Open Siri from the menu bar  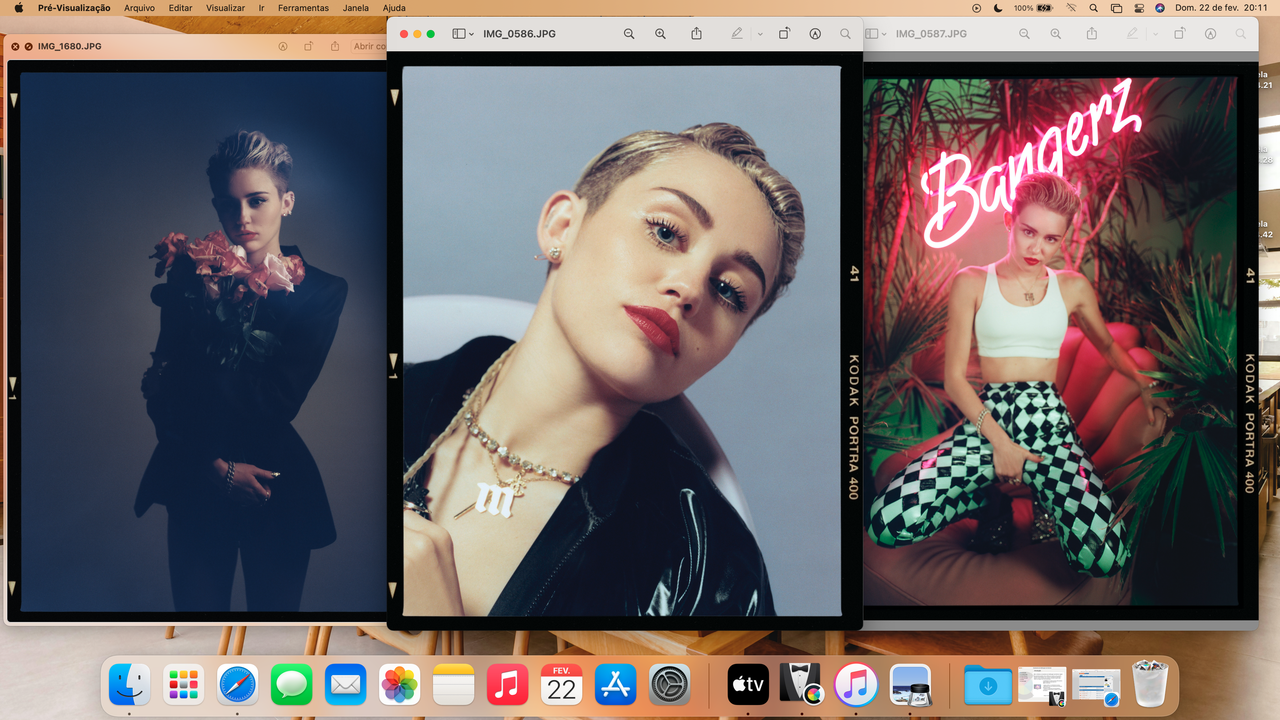pos(1160,8)
